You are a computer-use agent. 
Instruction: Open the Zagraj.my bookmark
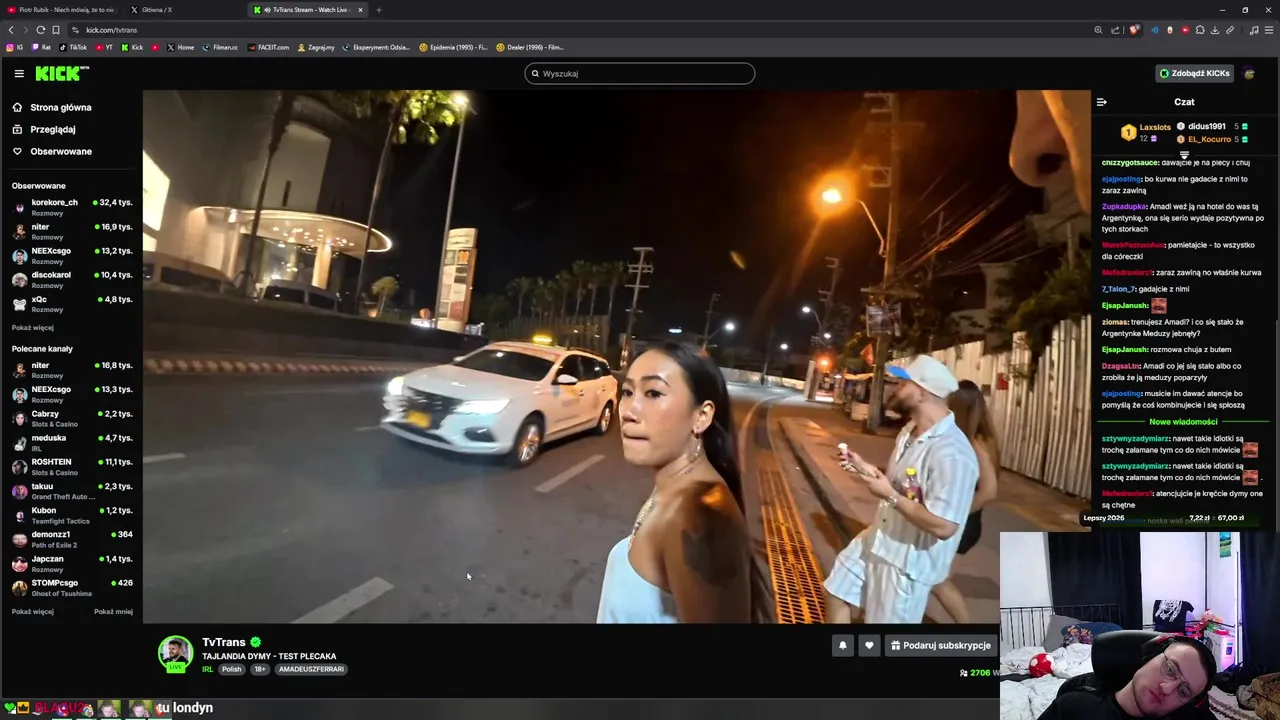point(316,47)
